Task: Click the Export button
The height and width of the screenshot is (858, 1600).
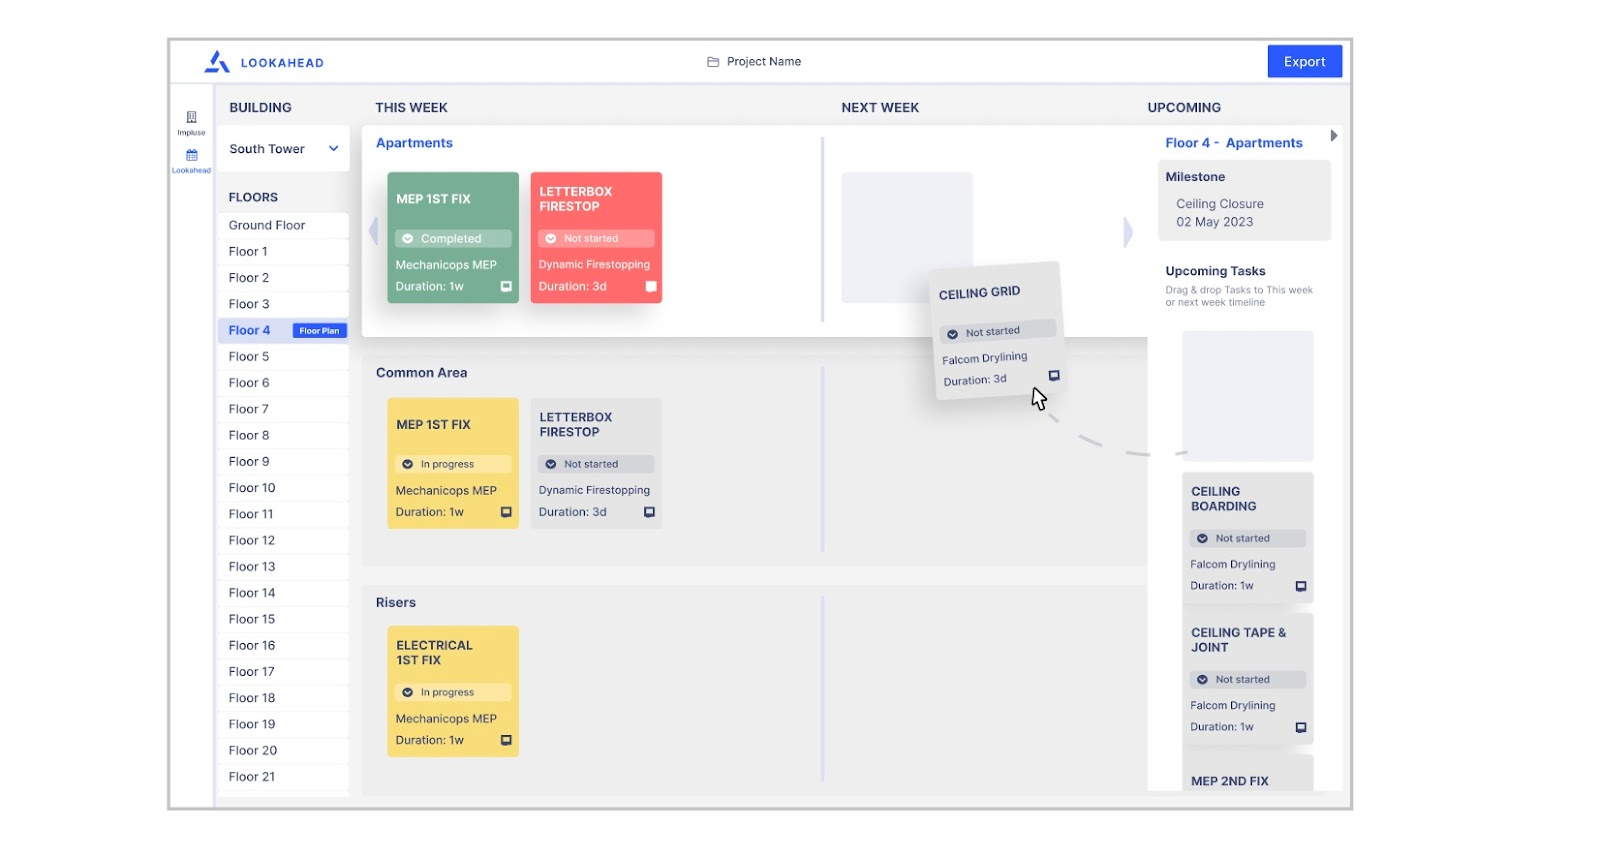Action: [1304, 62]
